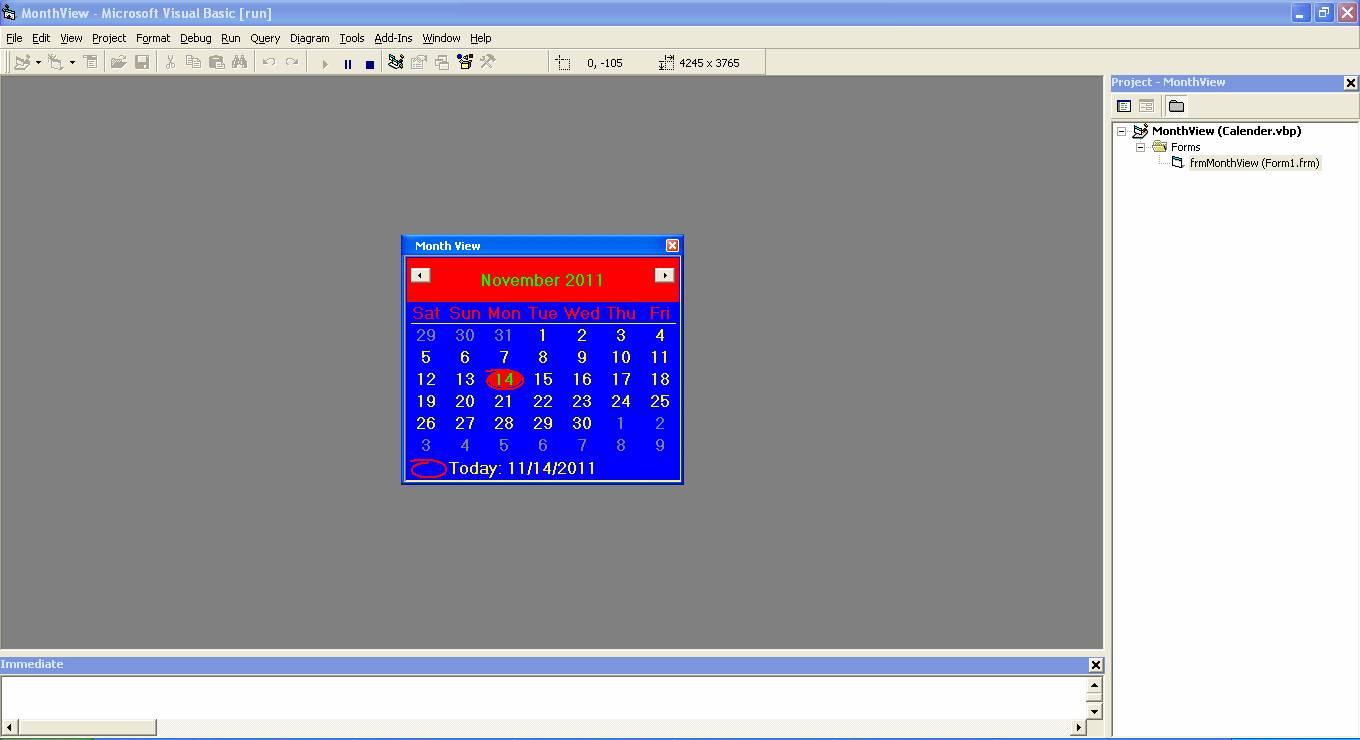Click the Cut scissors icon
The width and height of the screenshot is (1360, 740).
pos(170,62)
